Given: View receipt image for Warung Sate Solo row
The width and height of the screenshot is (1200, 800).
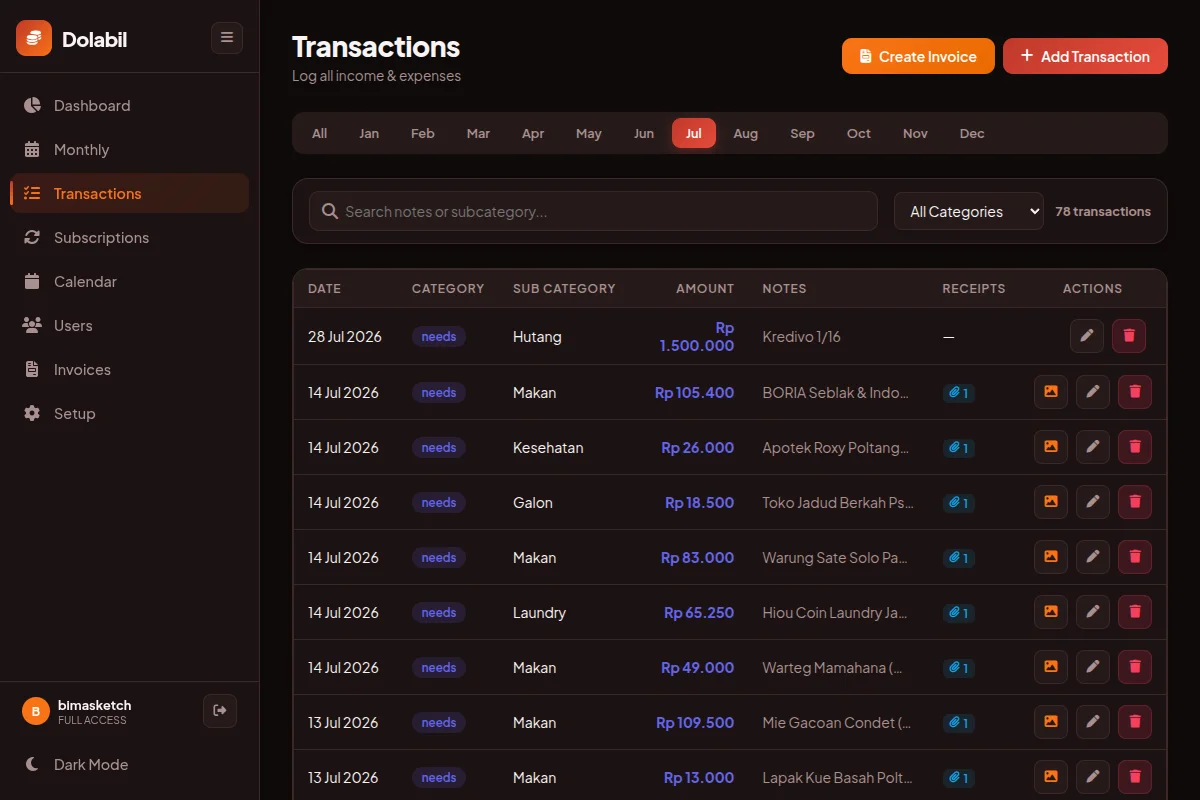Looking at the screenshot, I should (x=1051, y=557).
